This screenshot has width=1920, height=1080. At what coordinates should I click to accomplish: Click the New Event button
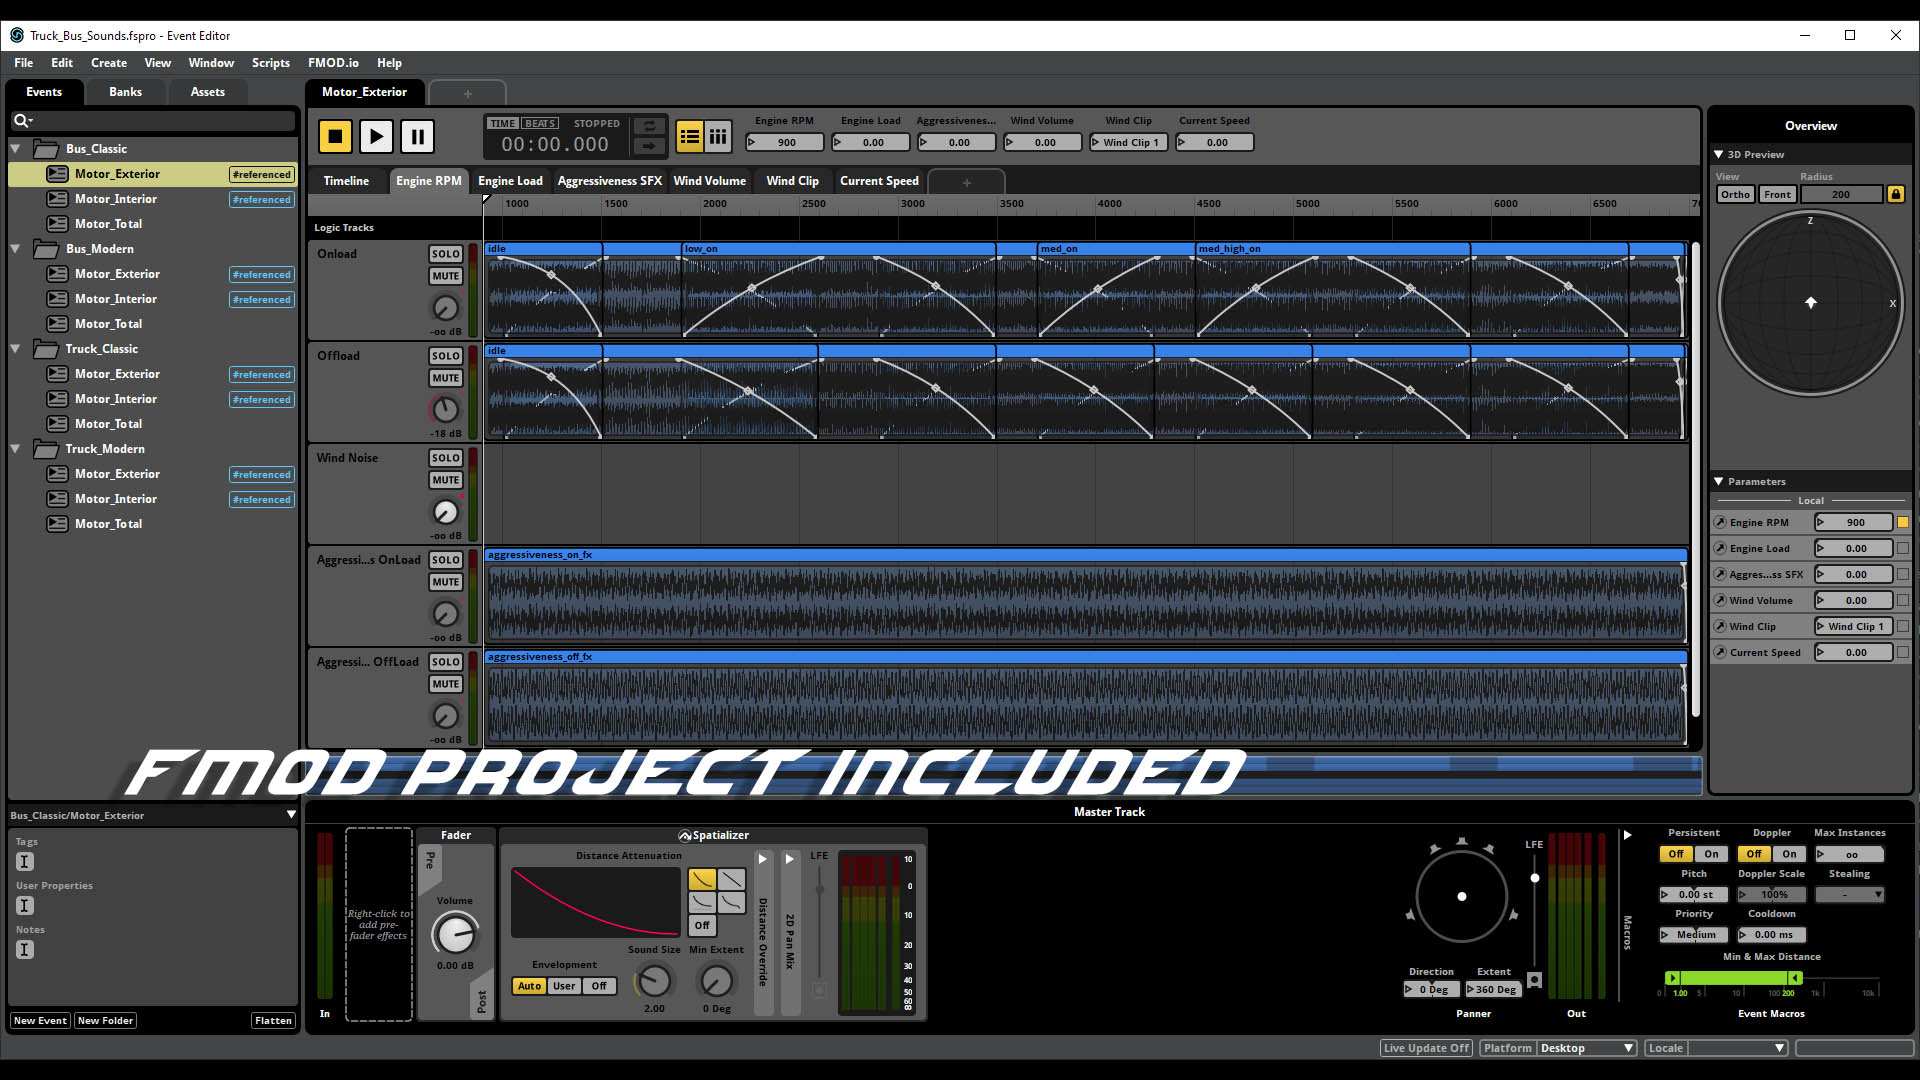[40, 1021]
